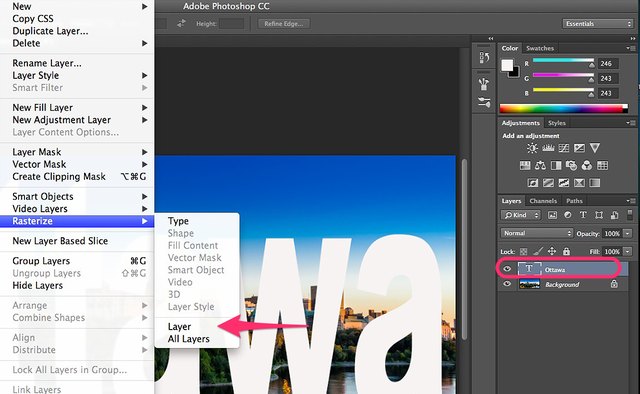The image size is (640, 394).
Task: Click the Ottawa layer type thumbnail
Action: tap(529, 269)
